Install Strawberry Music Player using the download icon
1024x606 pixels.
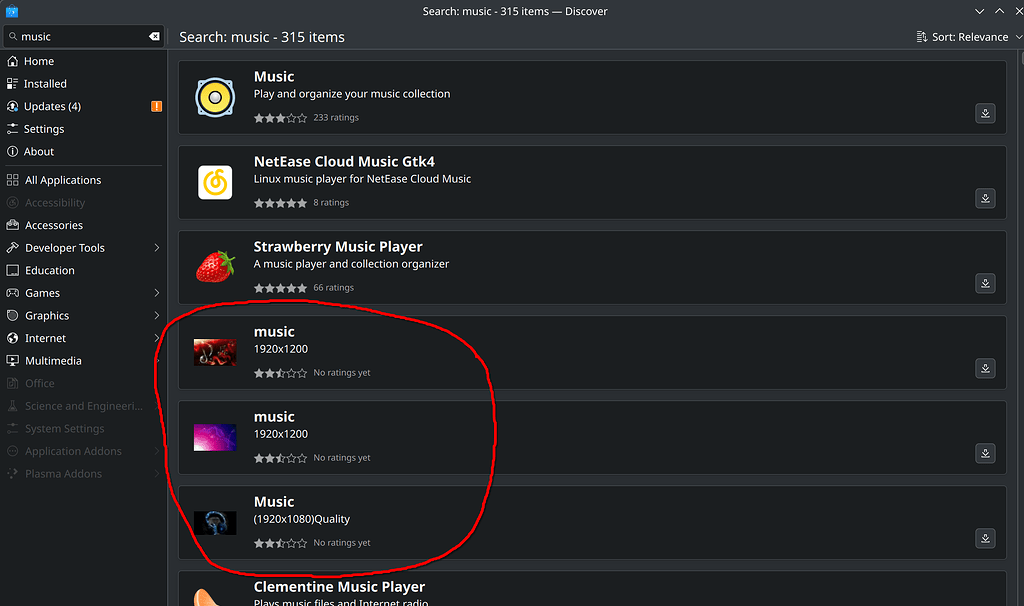985,283
